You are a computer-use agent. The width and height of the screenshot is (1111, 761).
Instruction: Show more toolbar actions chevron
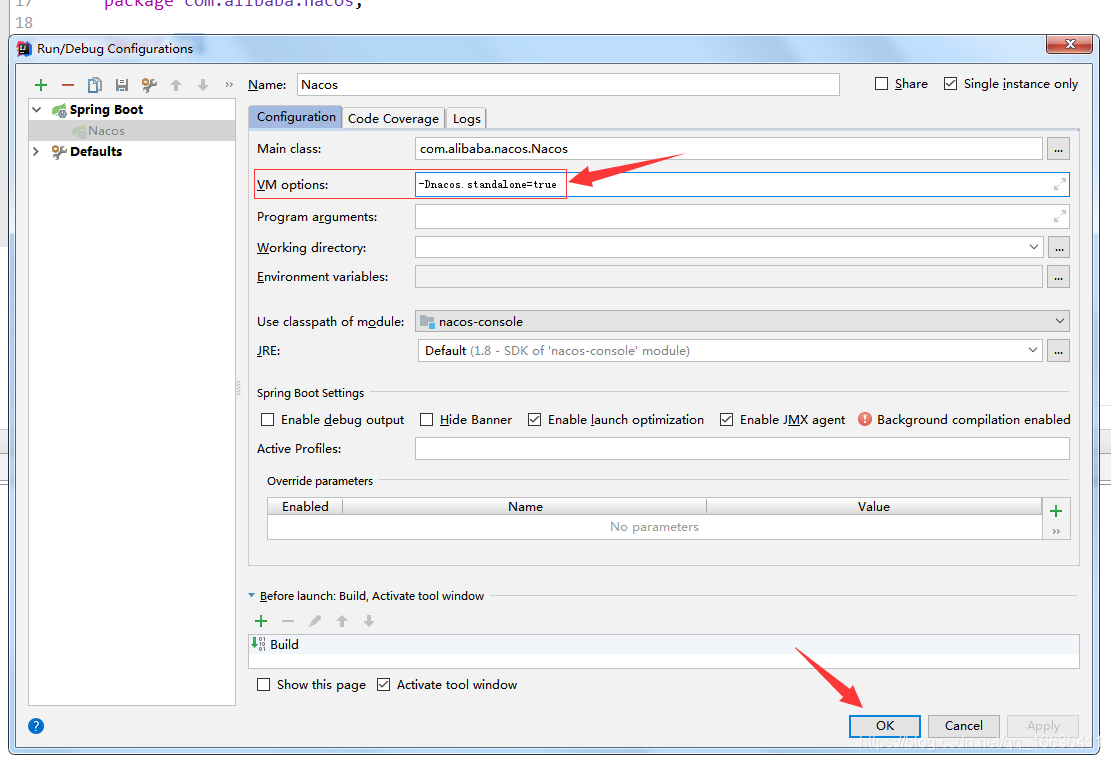tap(229, 84)
